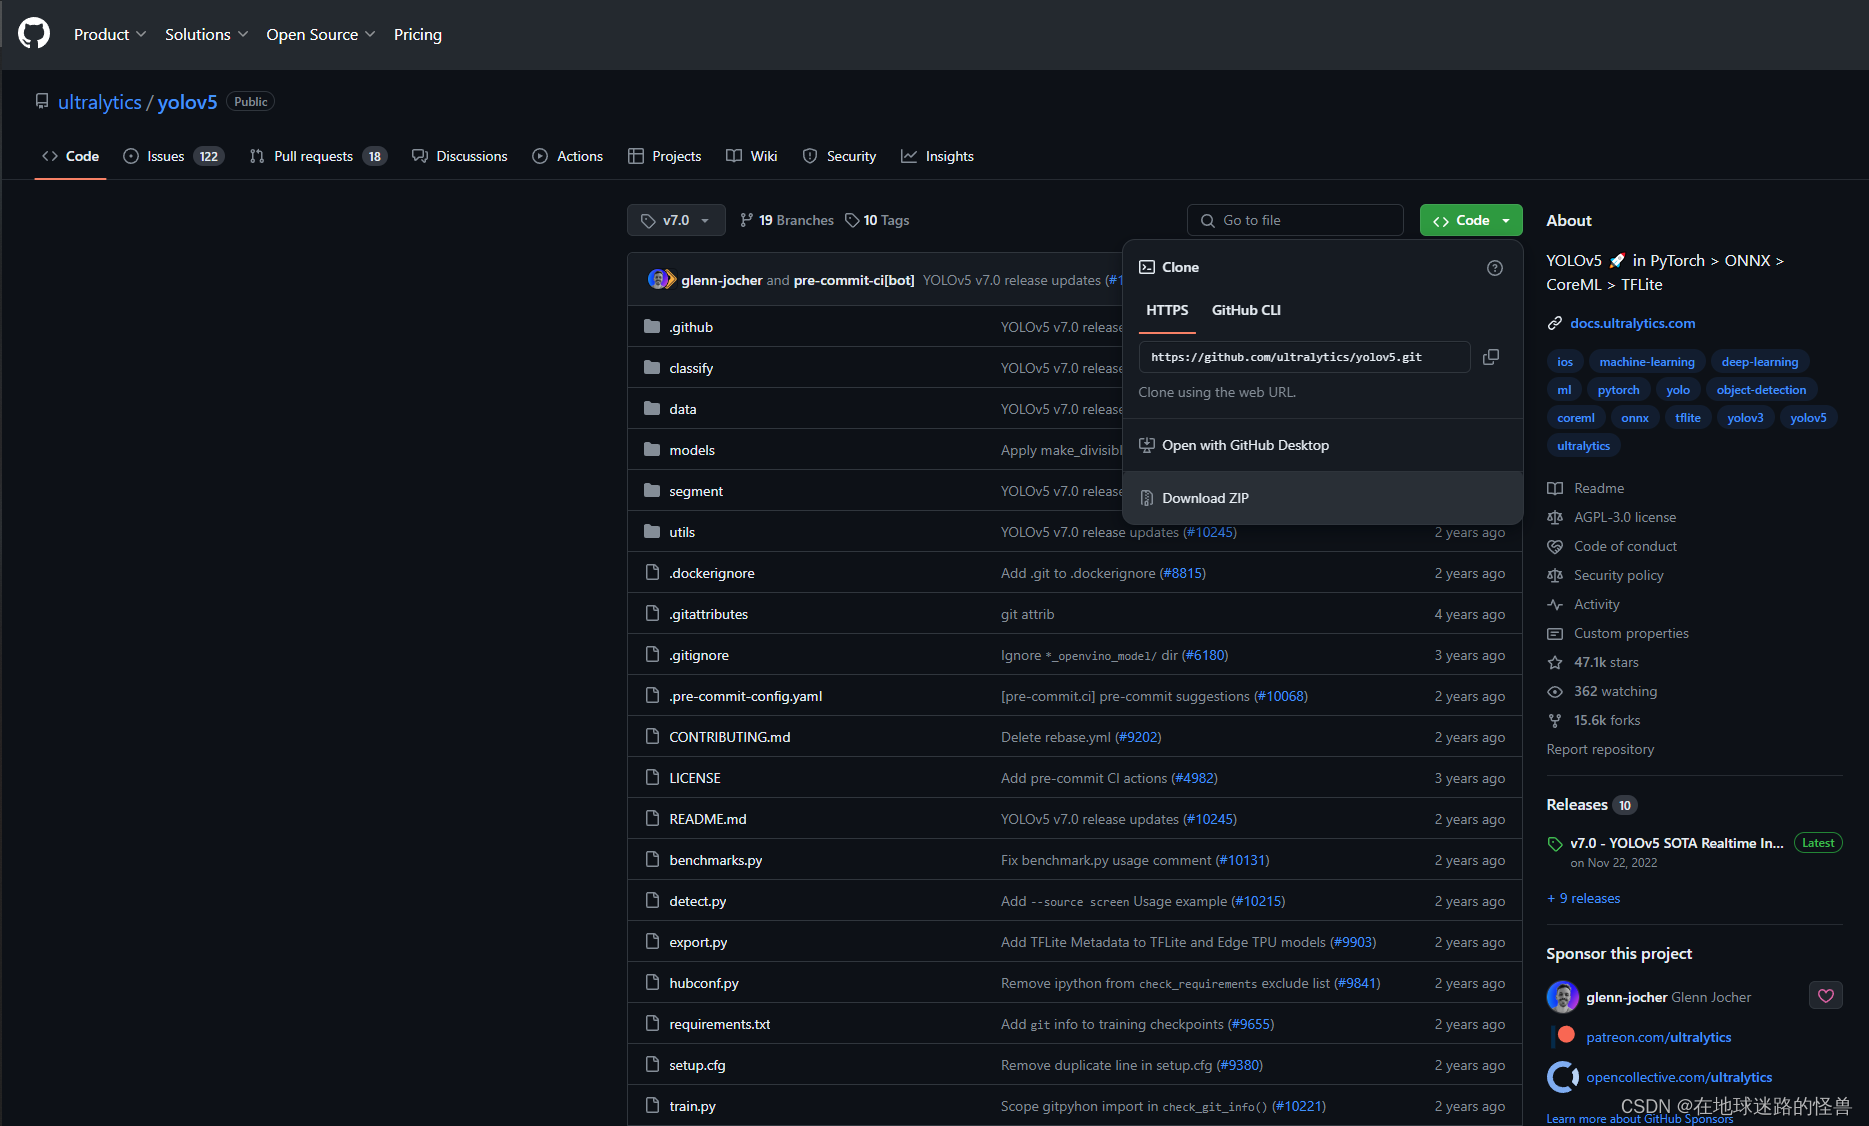Open the AGPL-3.0 license link
1869x1126 pixels.
point(1625,517)
